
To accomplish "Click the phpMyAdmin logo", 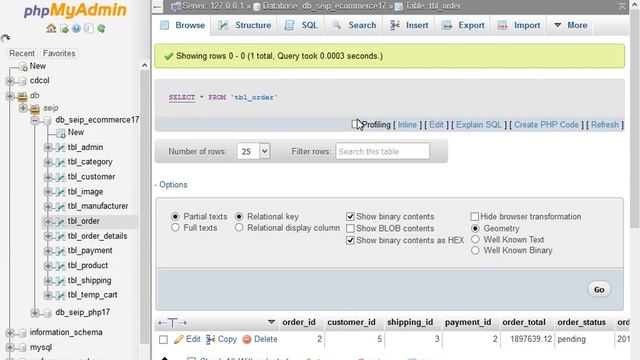I will pos(75,10).
